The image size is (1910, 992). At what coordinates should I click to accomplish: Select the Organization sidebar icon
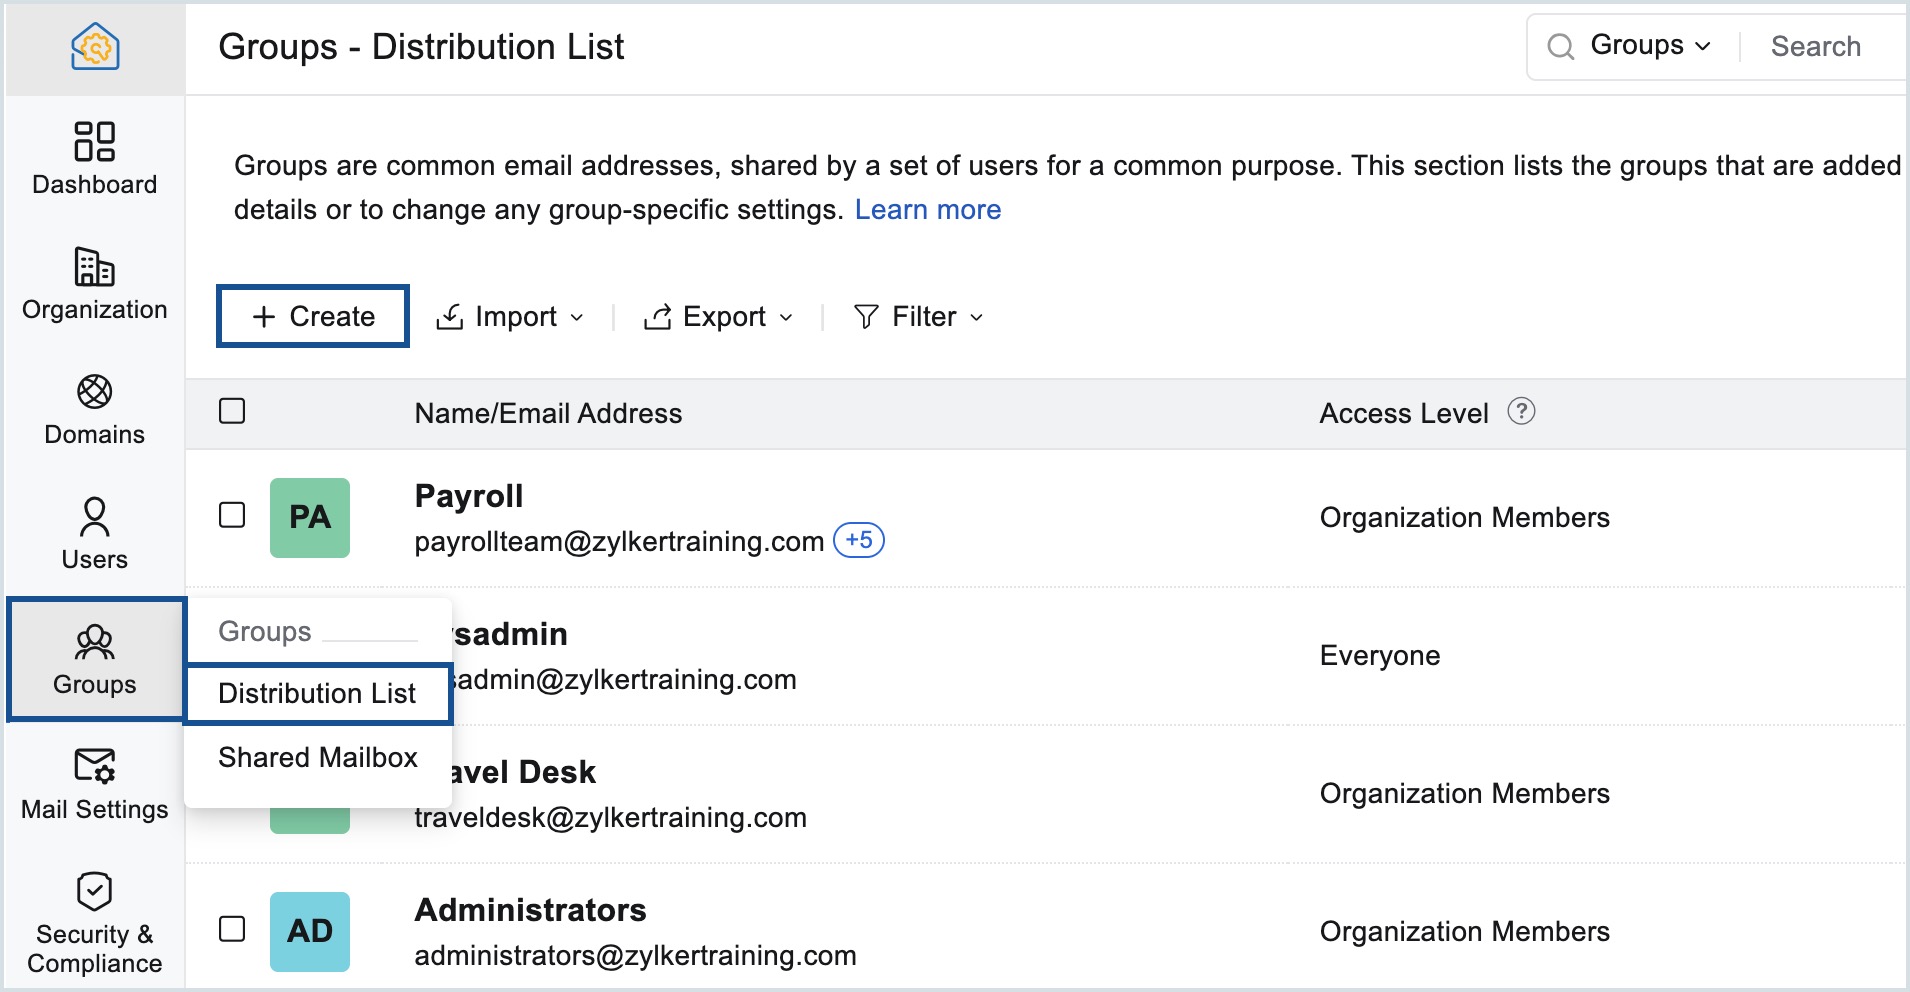(x=93, y=283)
